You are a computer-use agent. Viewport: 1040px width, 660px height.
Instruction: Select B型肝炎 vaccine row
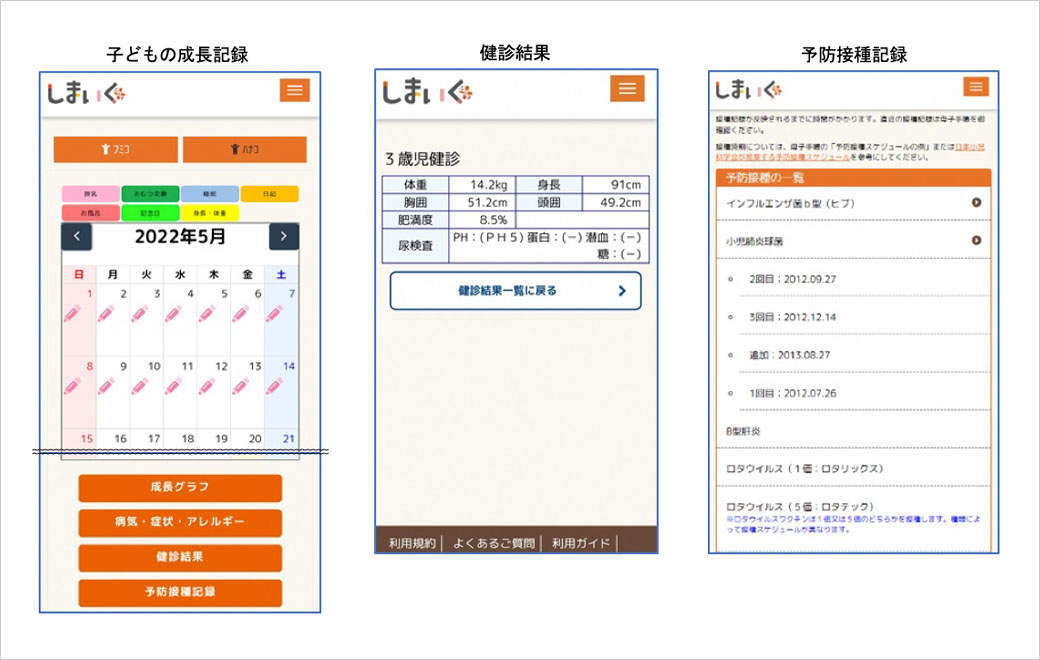[854, 431]
